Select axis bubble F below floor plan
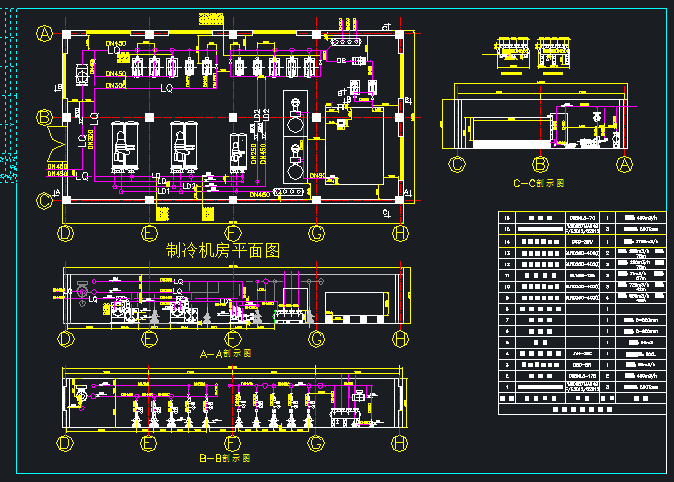The width and height of the screenshot is (674, 482). 233,234
